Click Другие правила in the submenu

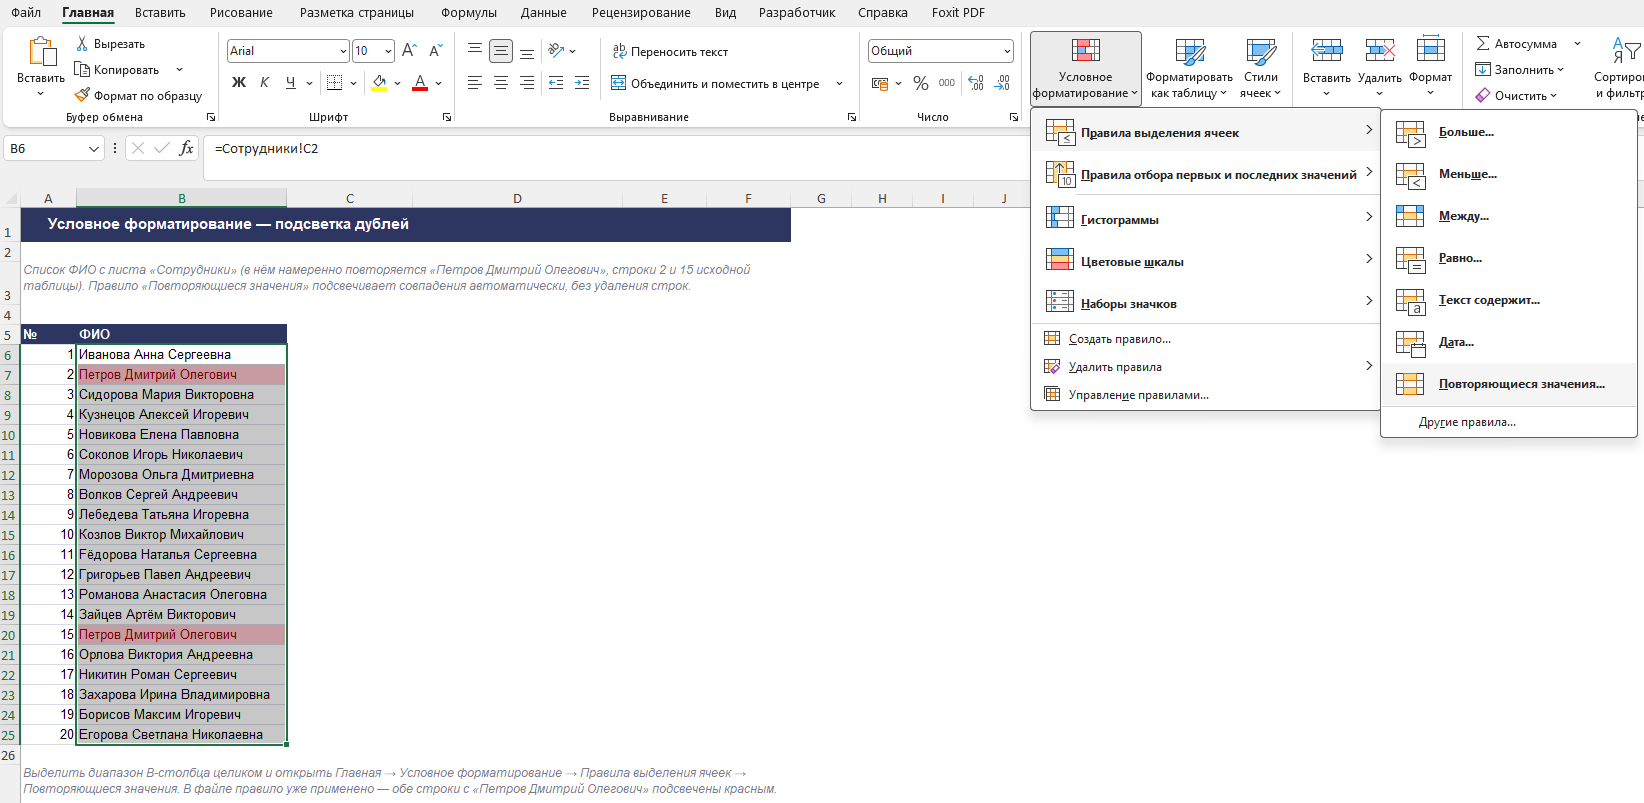[x=1508, y=422]
